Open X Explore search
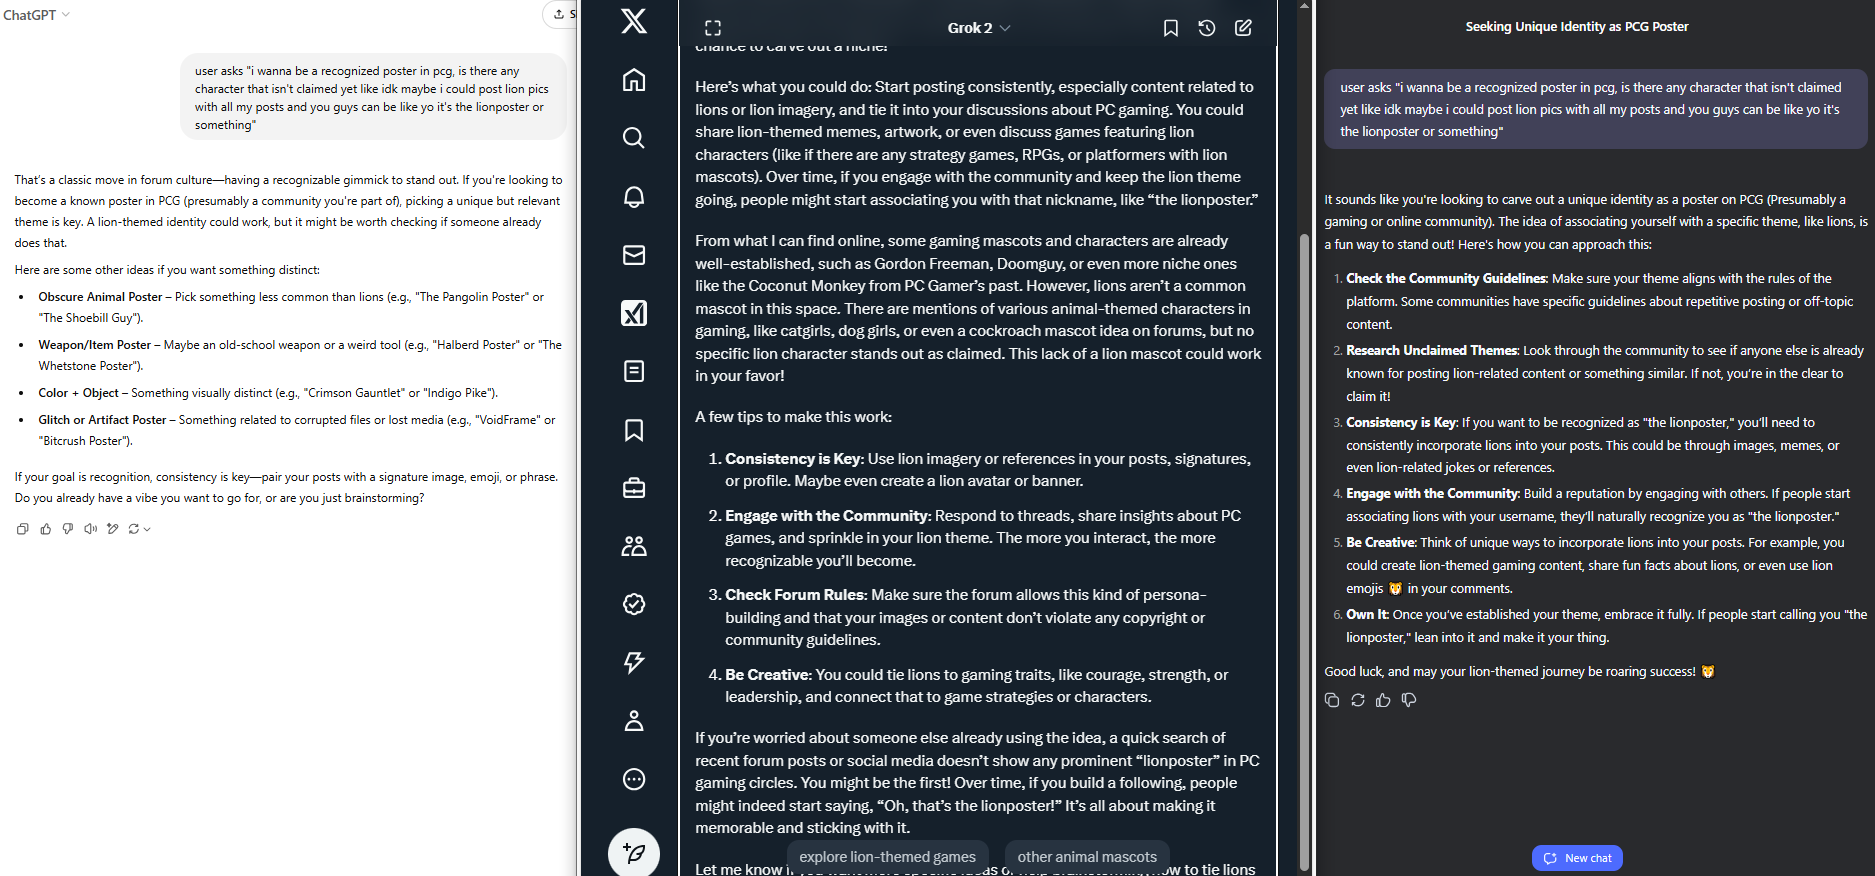1875x876 pixels. tap(634, 138)
